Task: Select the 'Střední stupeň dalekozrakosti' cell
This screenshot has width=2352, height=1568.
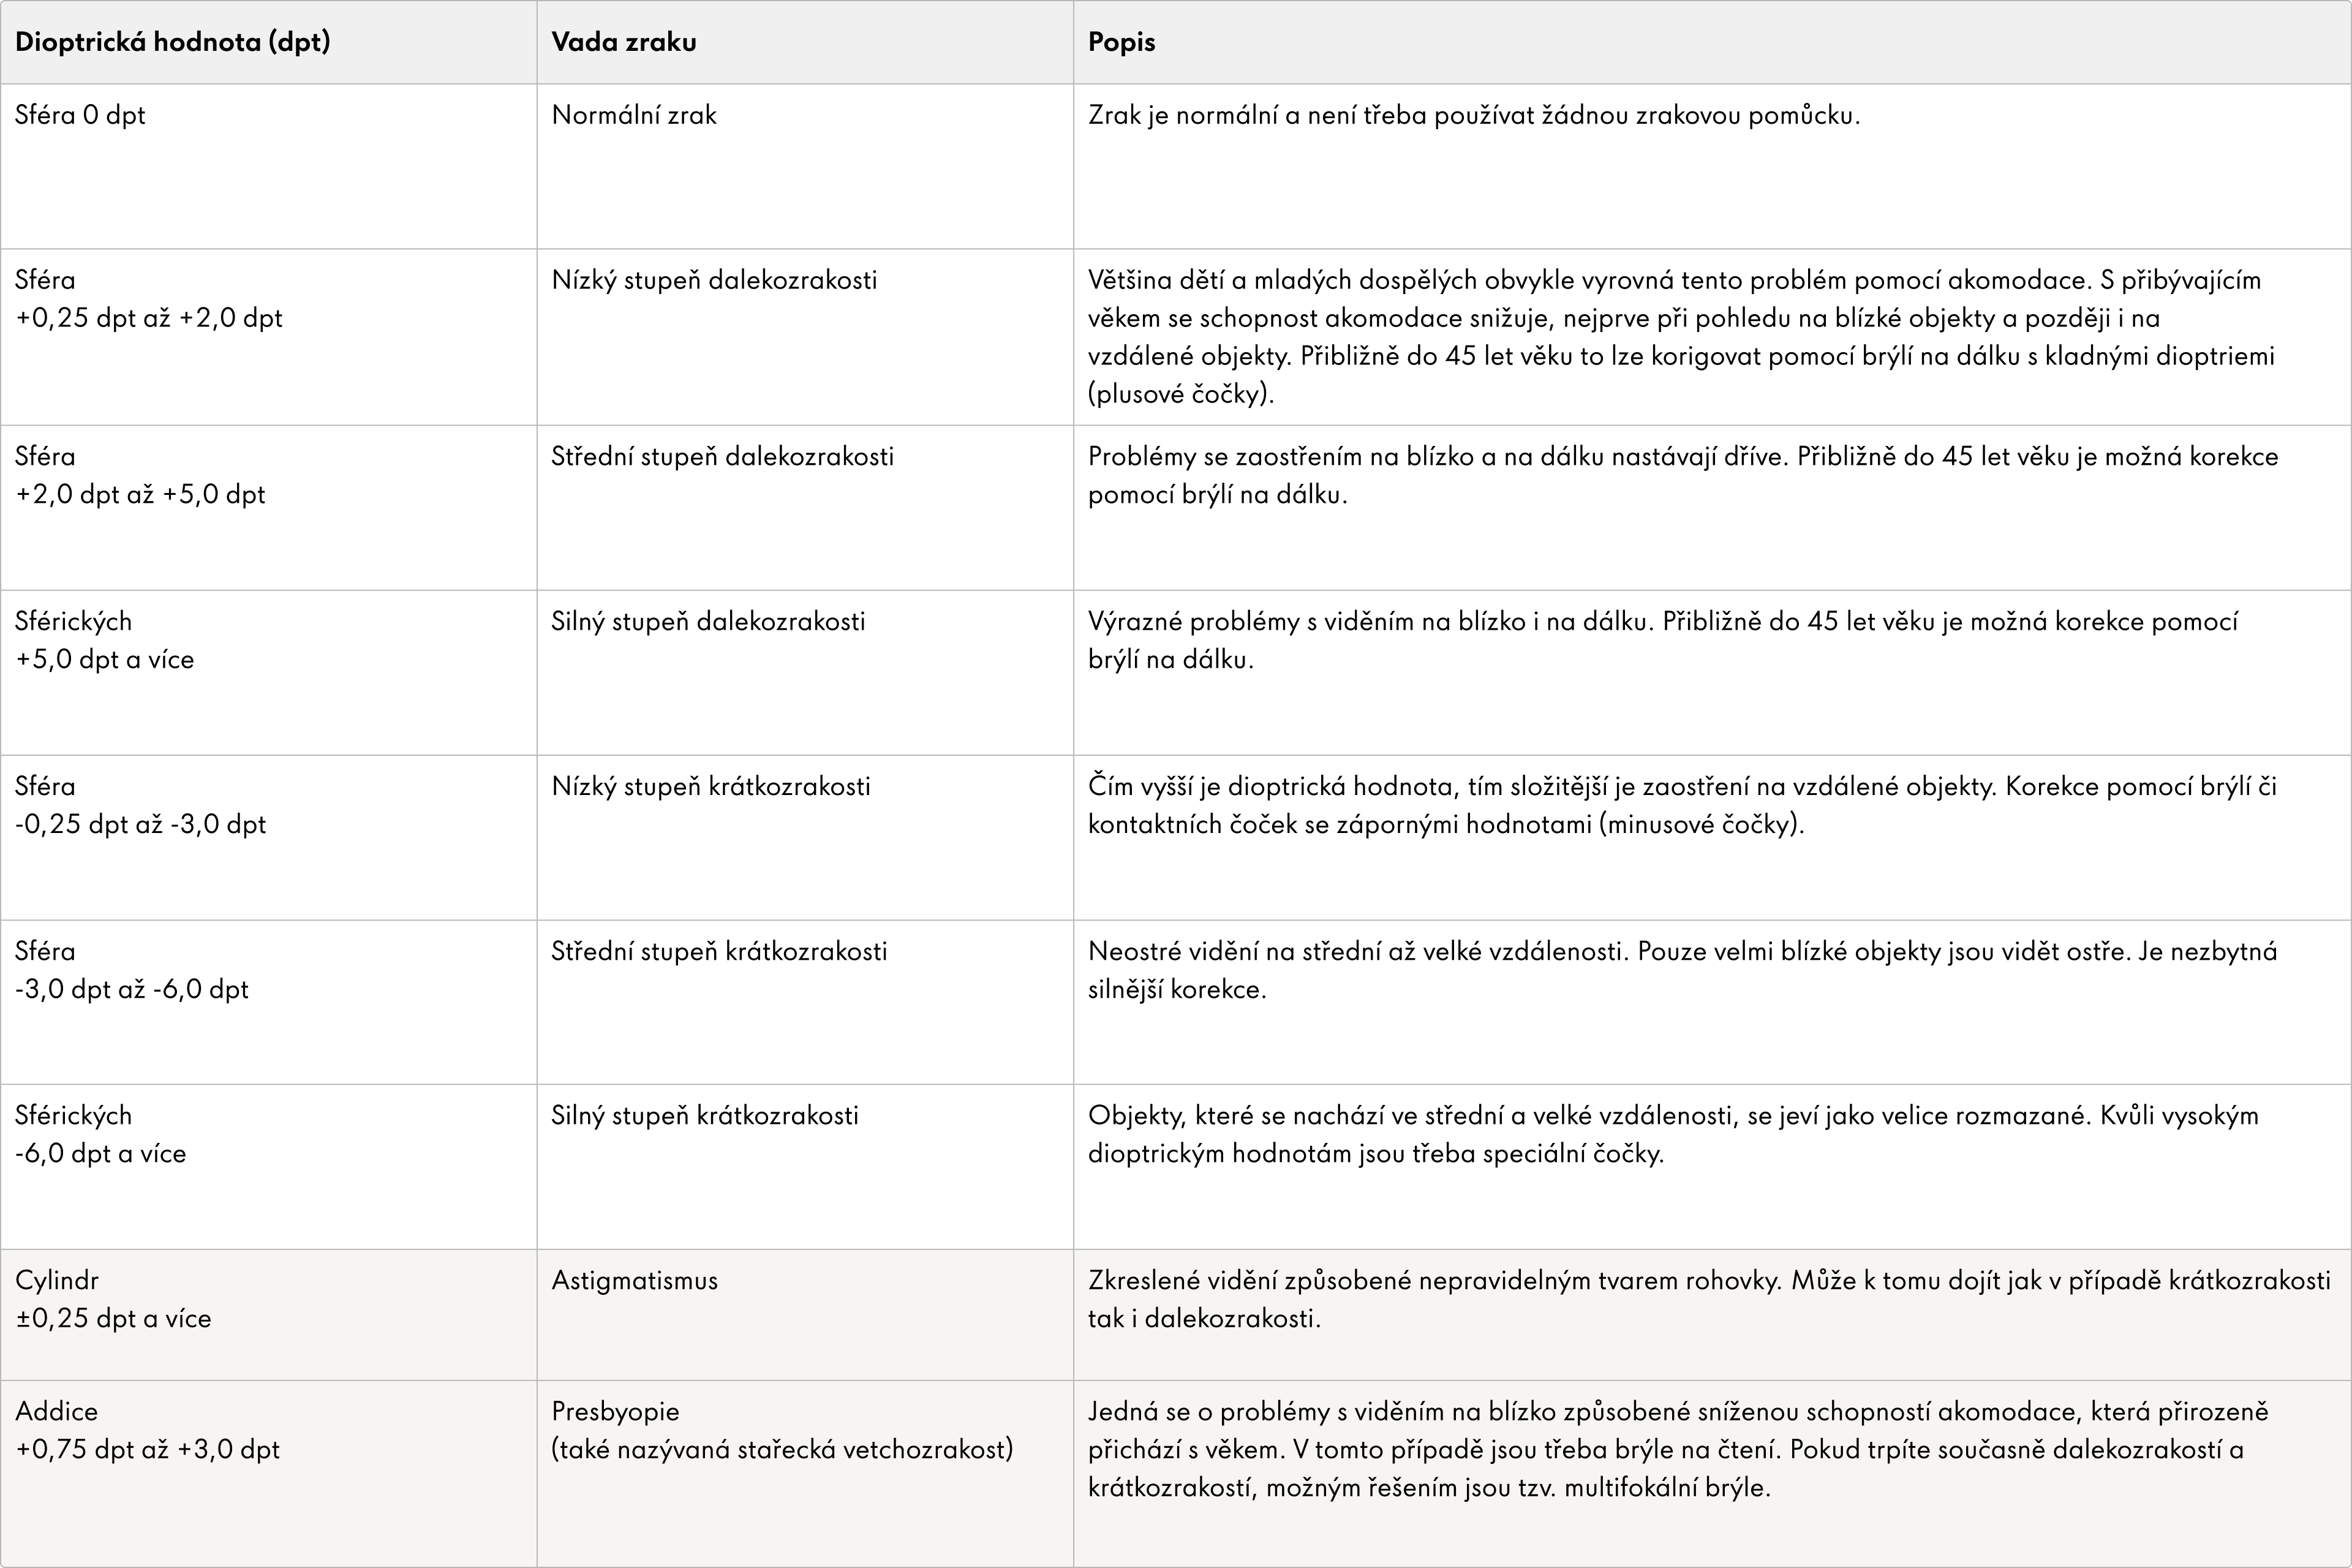Action: tap(722, 457)
